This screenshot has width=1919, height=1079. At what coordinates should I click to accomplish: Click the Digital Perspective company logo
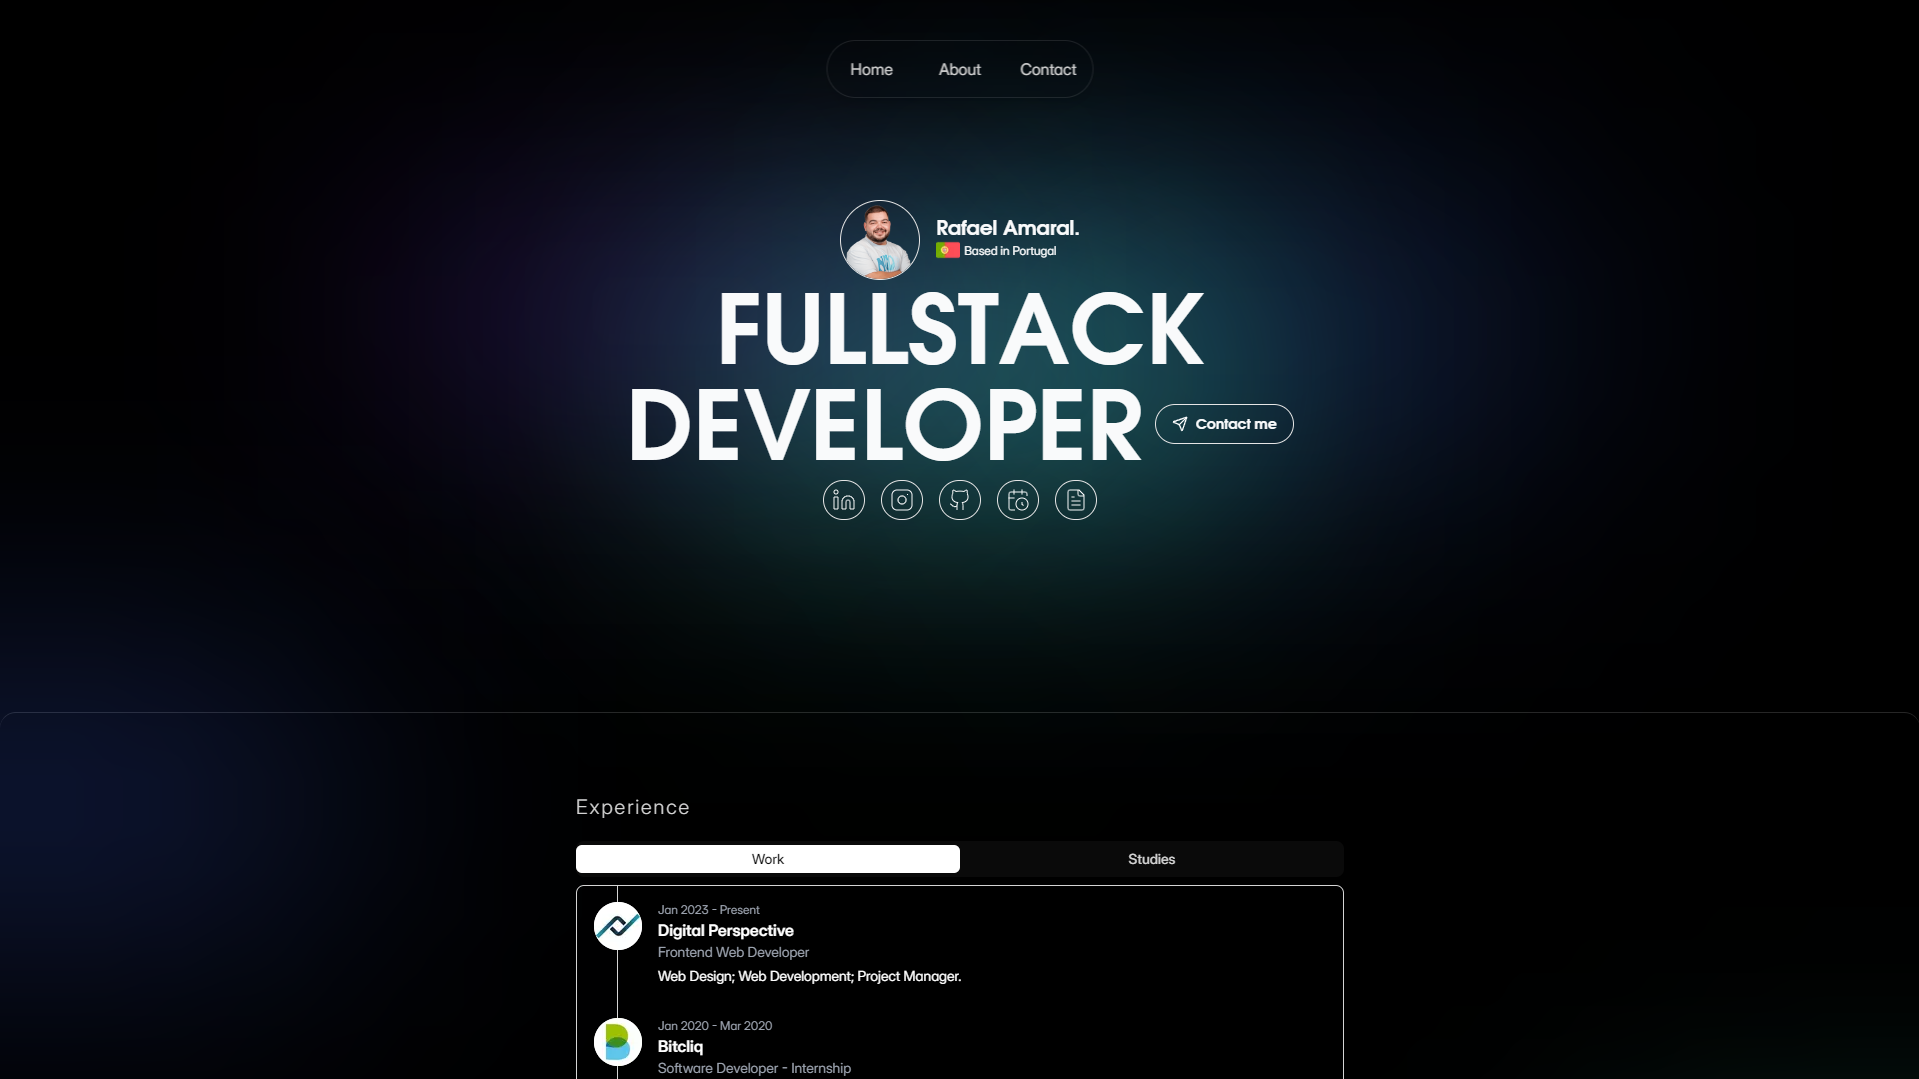tap(617, 926)
